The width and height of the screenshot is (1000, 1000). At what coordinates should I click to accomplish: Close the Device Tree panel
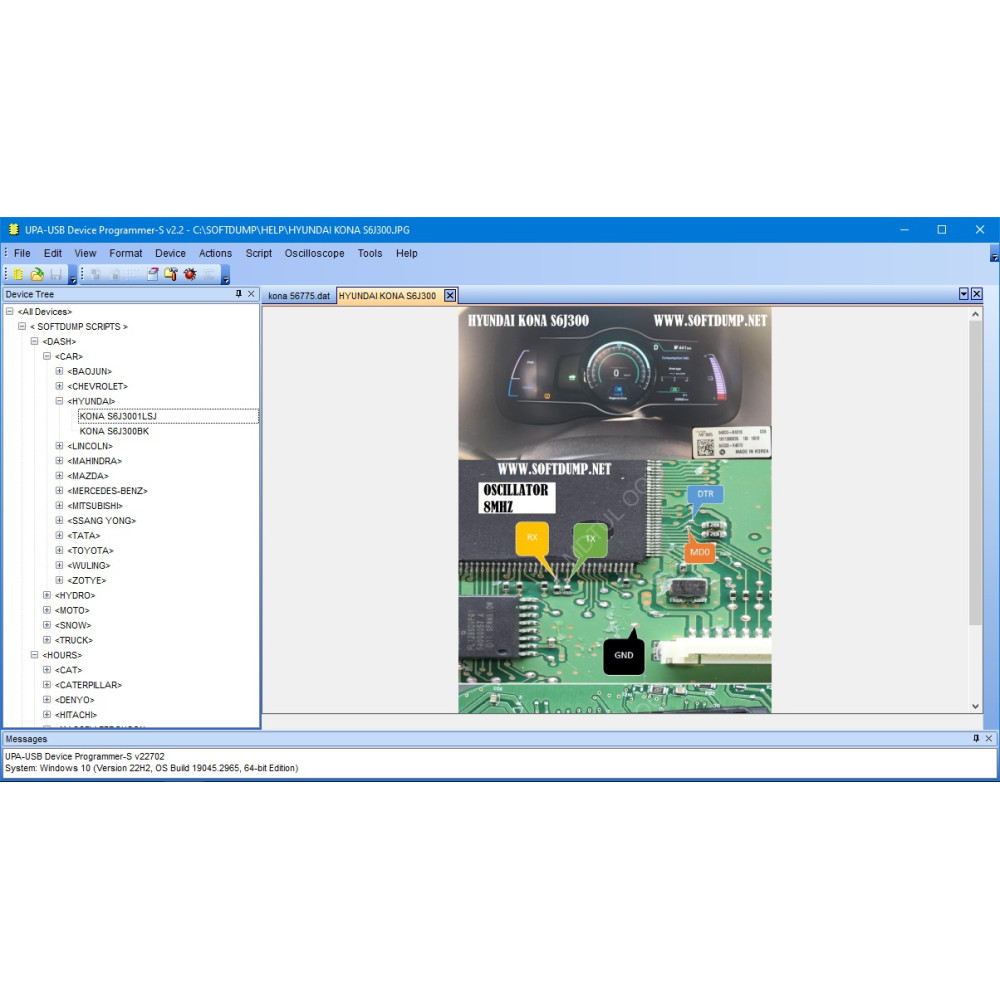[251, 294]
